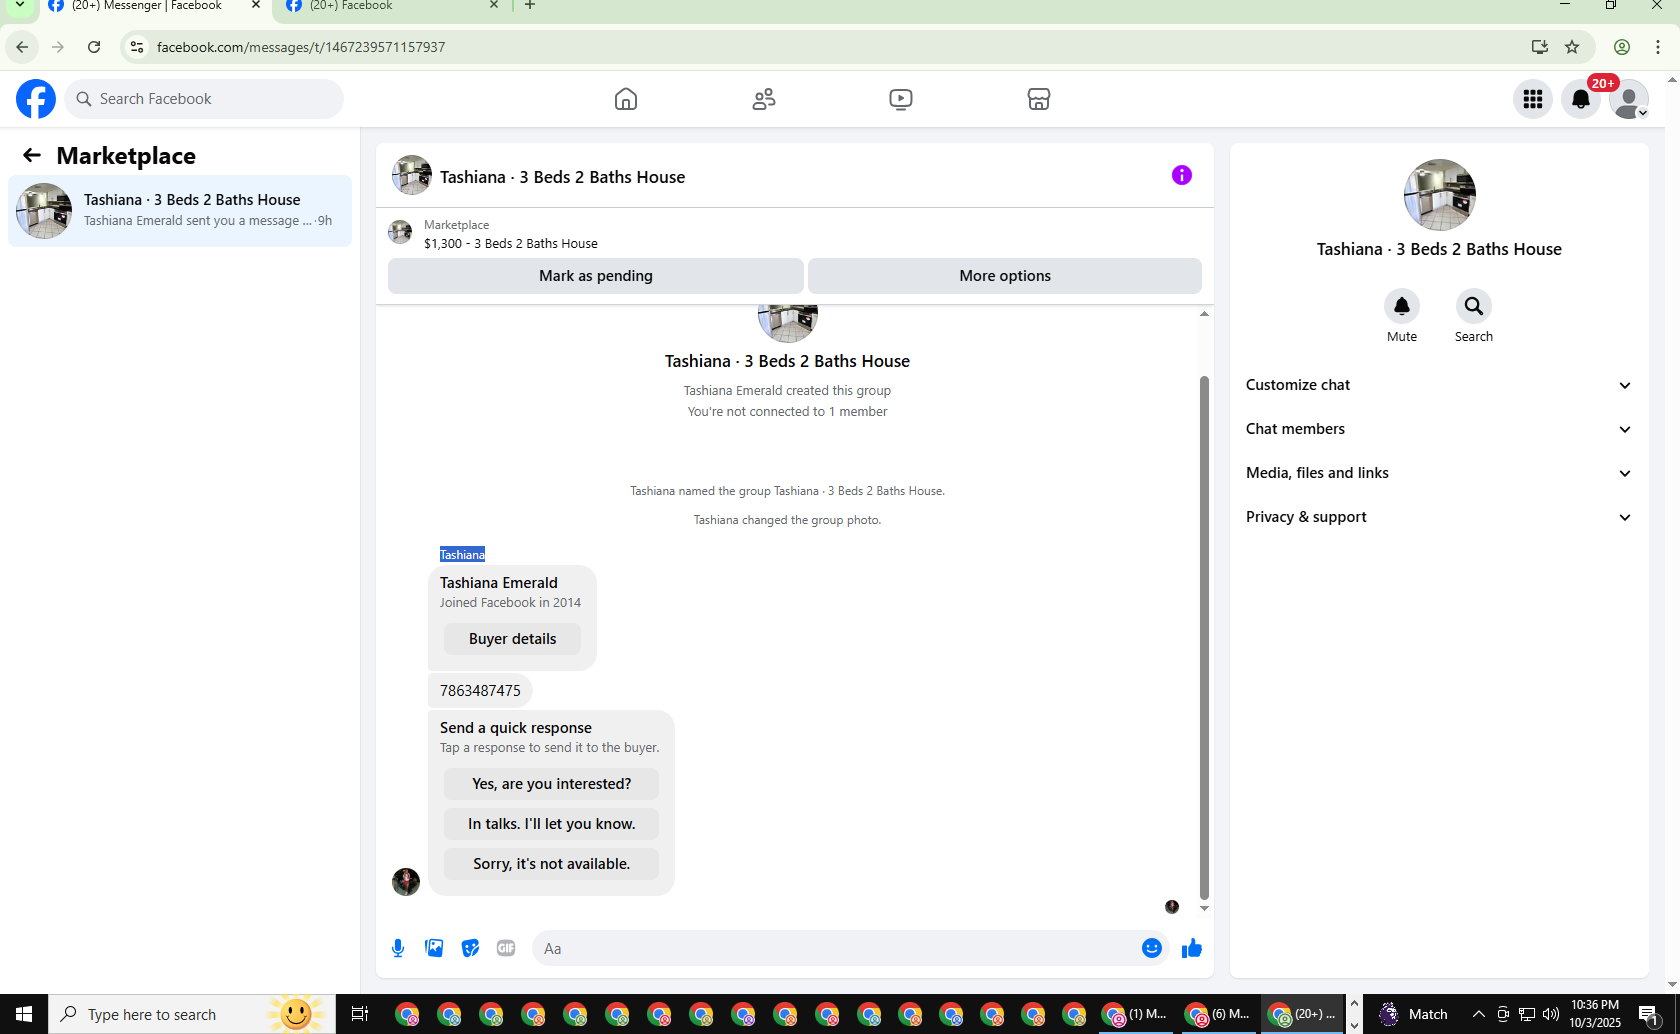Expand the Chat members section
Screen dimensions: 1680x1034
tap(1439, 429)
